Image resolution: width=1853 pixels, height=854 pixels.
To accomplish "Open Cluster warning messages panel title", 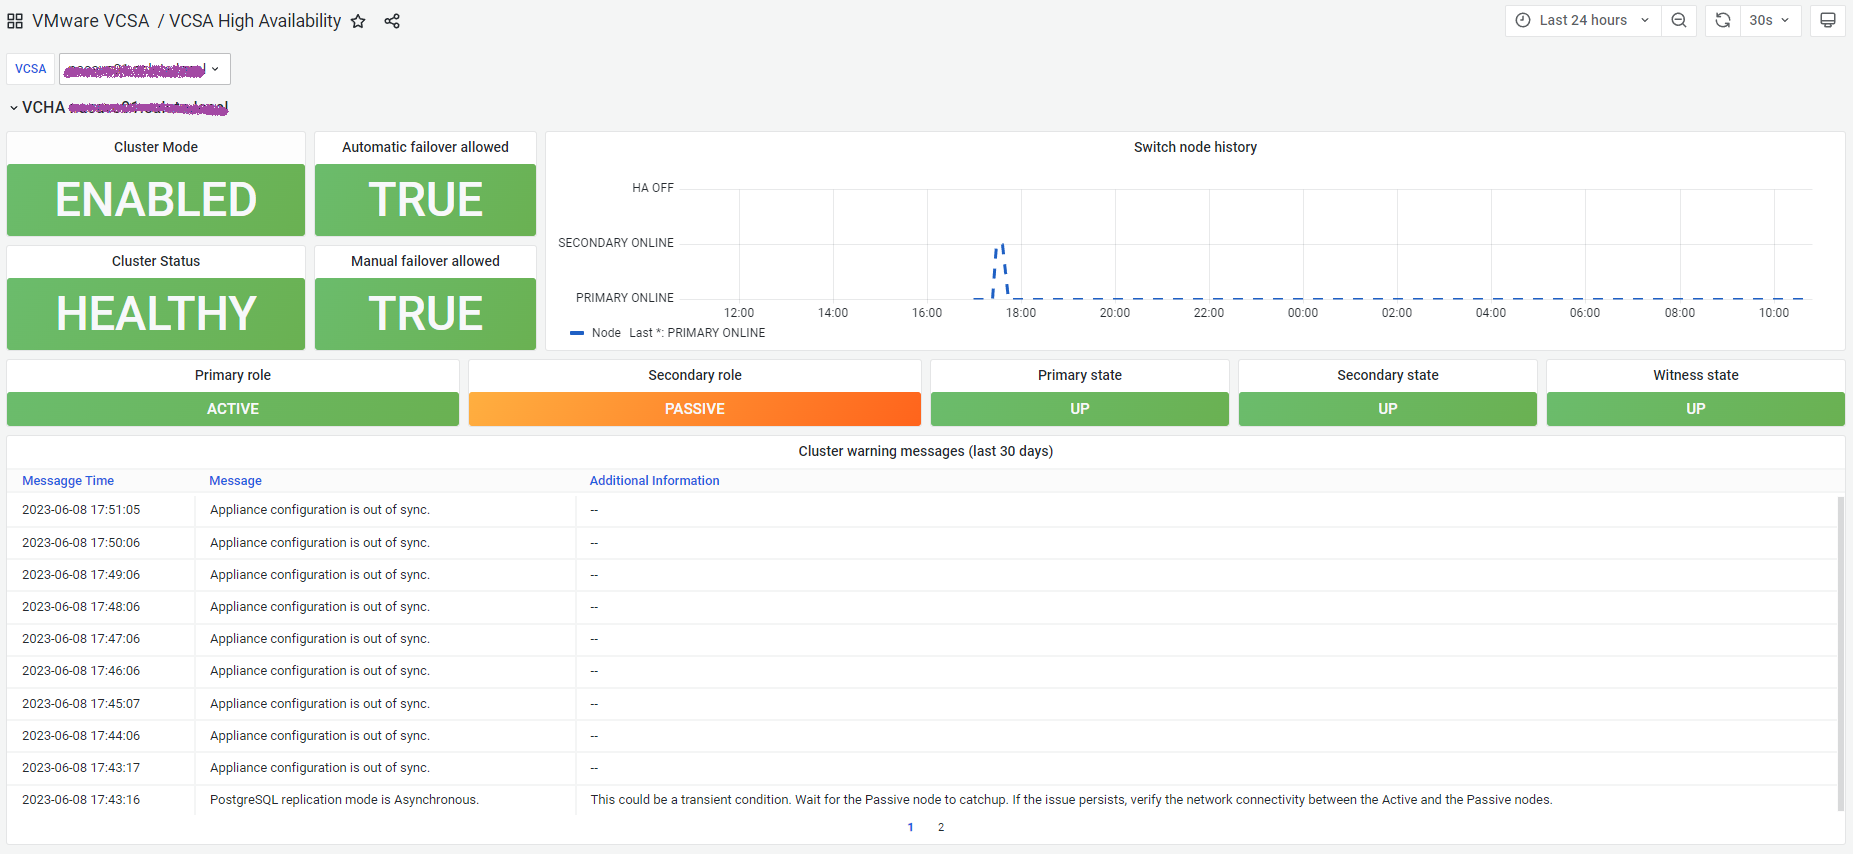I will [926, 451].
